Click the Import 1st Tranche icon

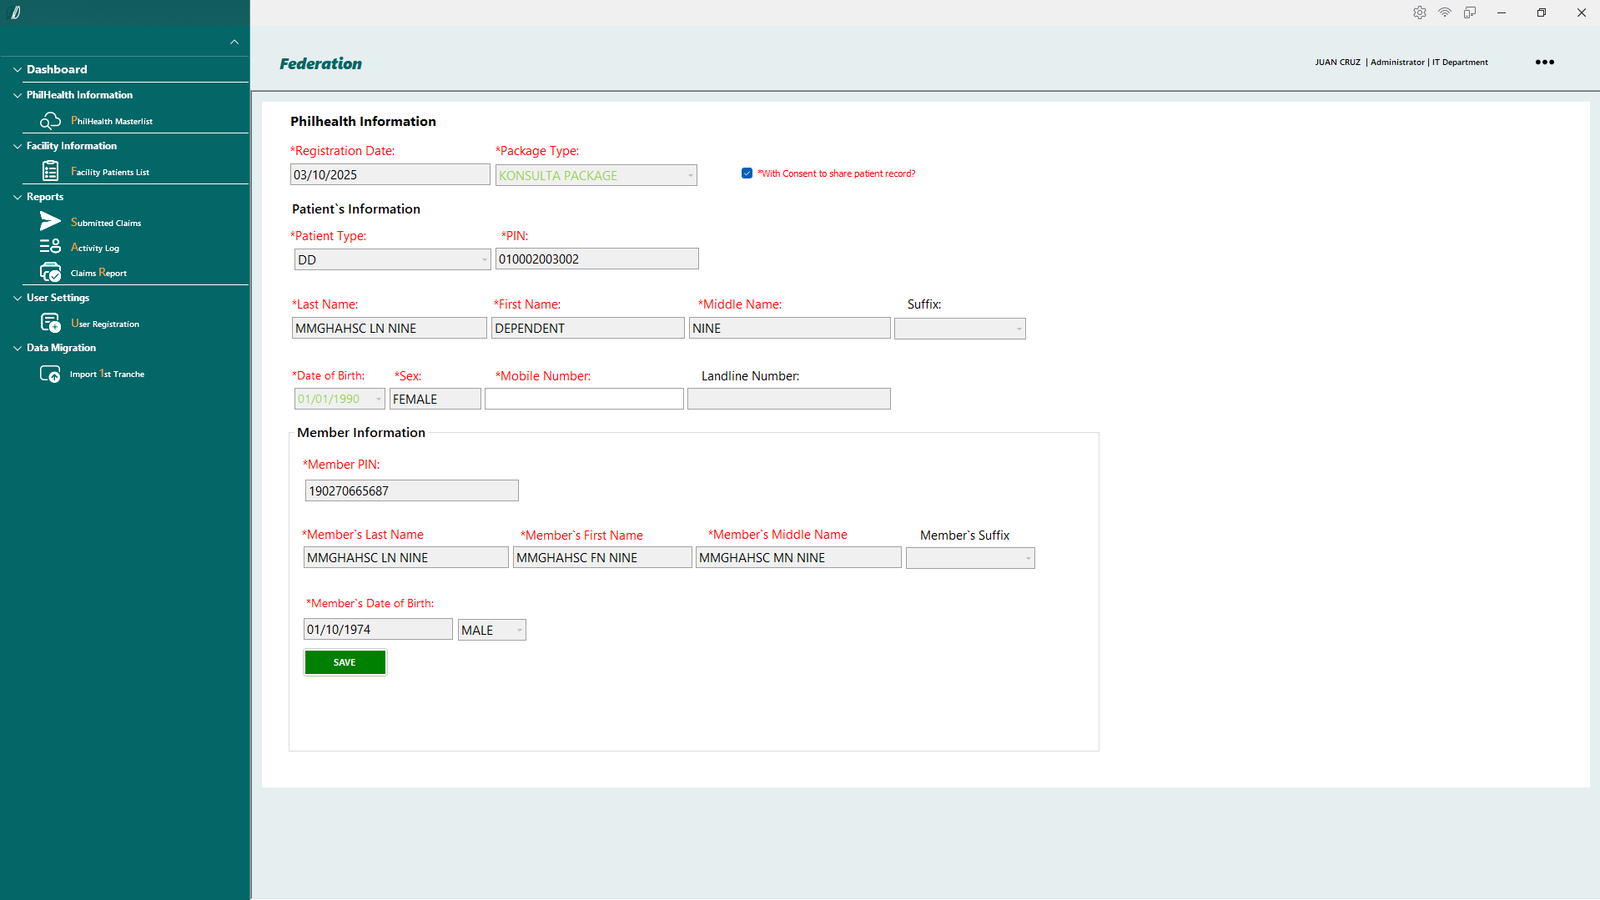[50, 374]
